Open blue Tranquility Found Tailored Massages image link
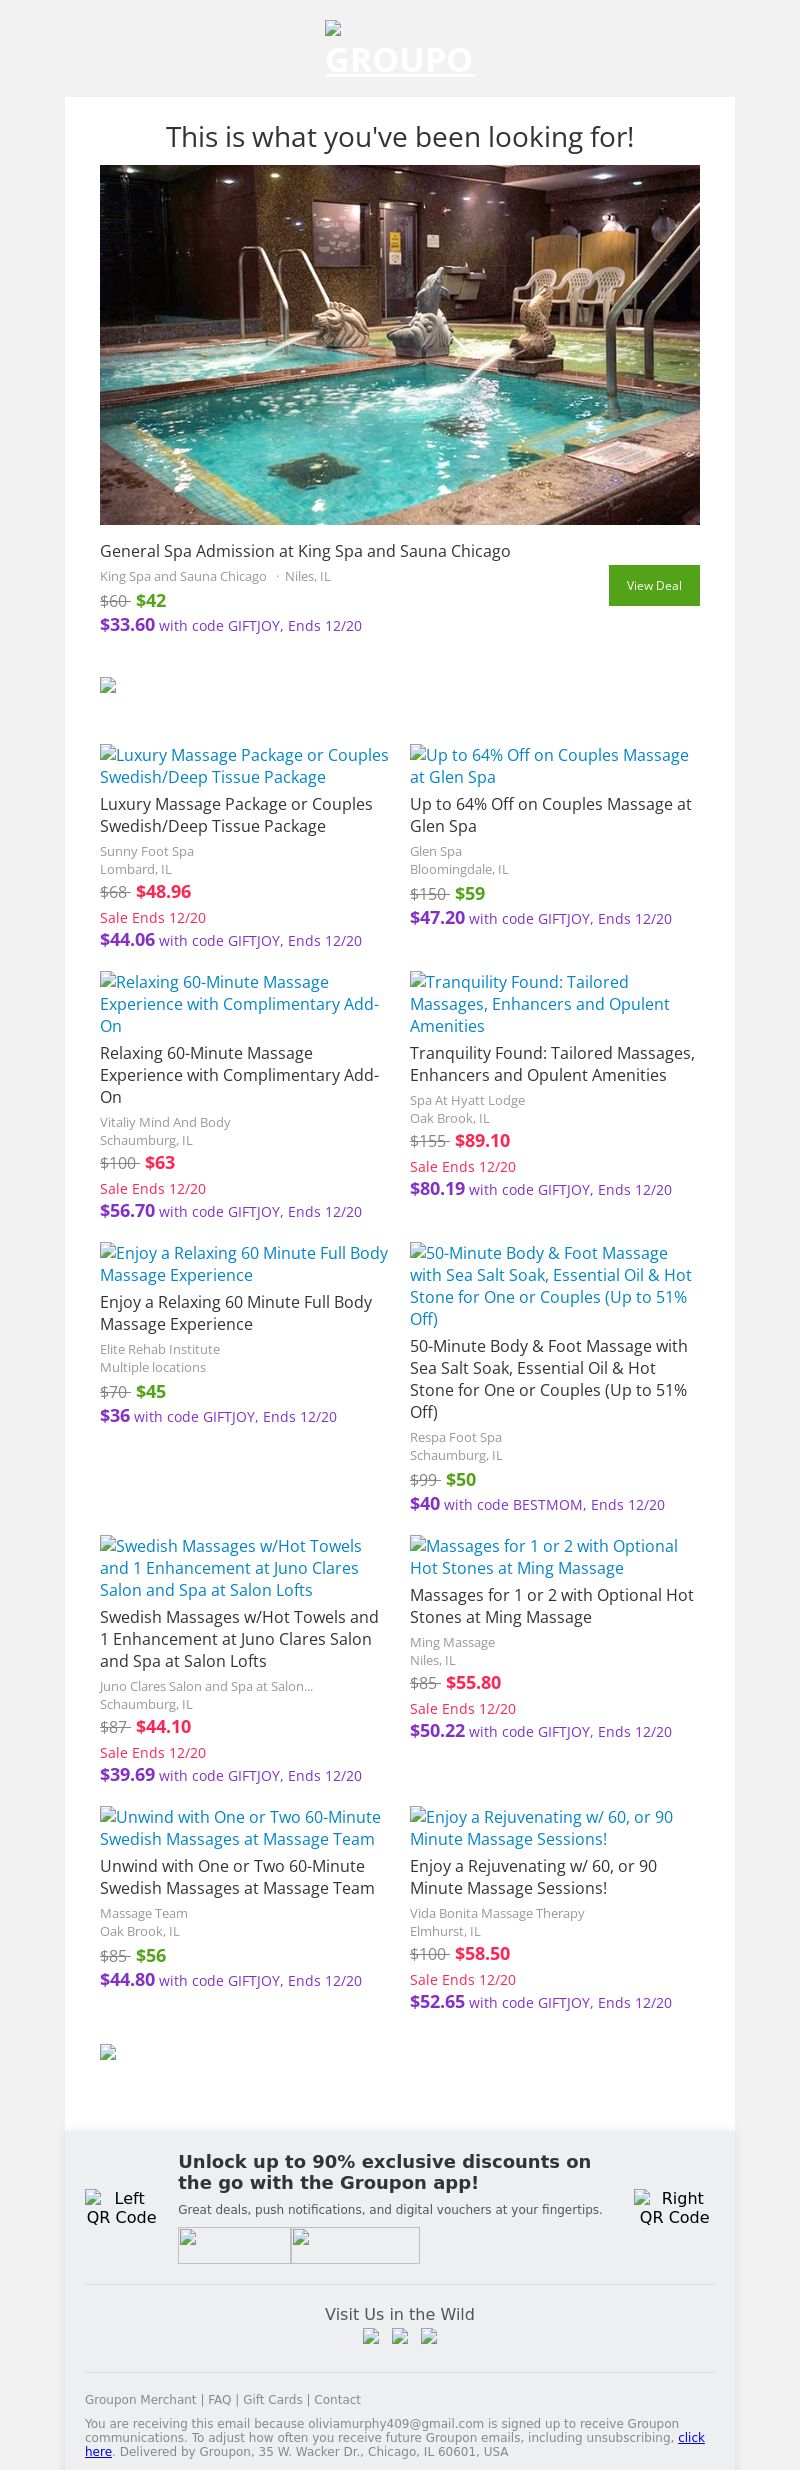Screen dimensions: 800x2470 pyautogui.click(x=540, y=1004)
